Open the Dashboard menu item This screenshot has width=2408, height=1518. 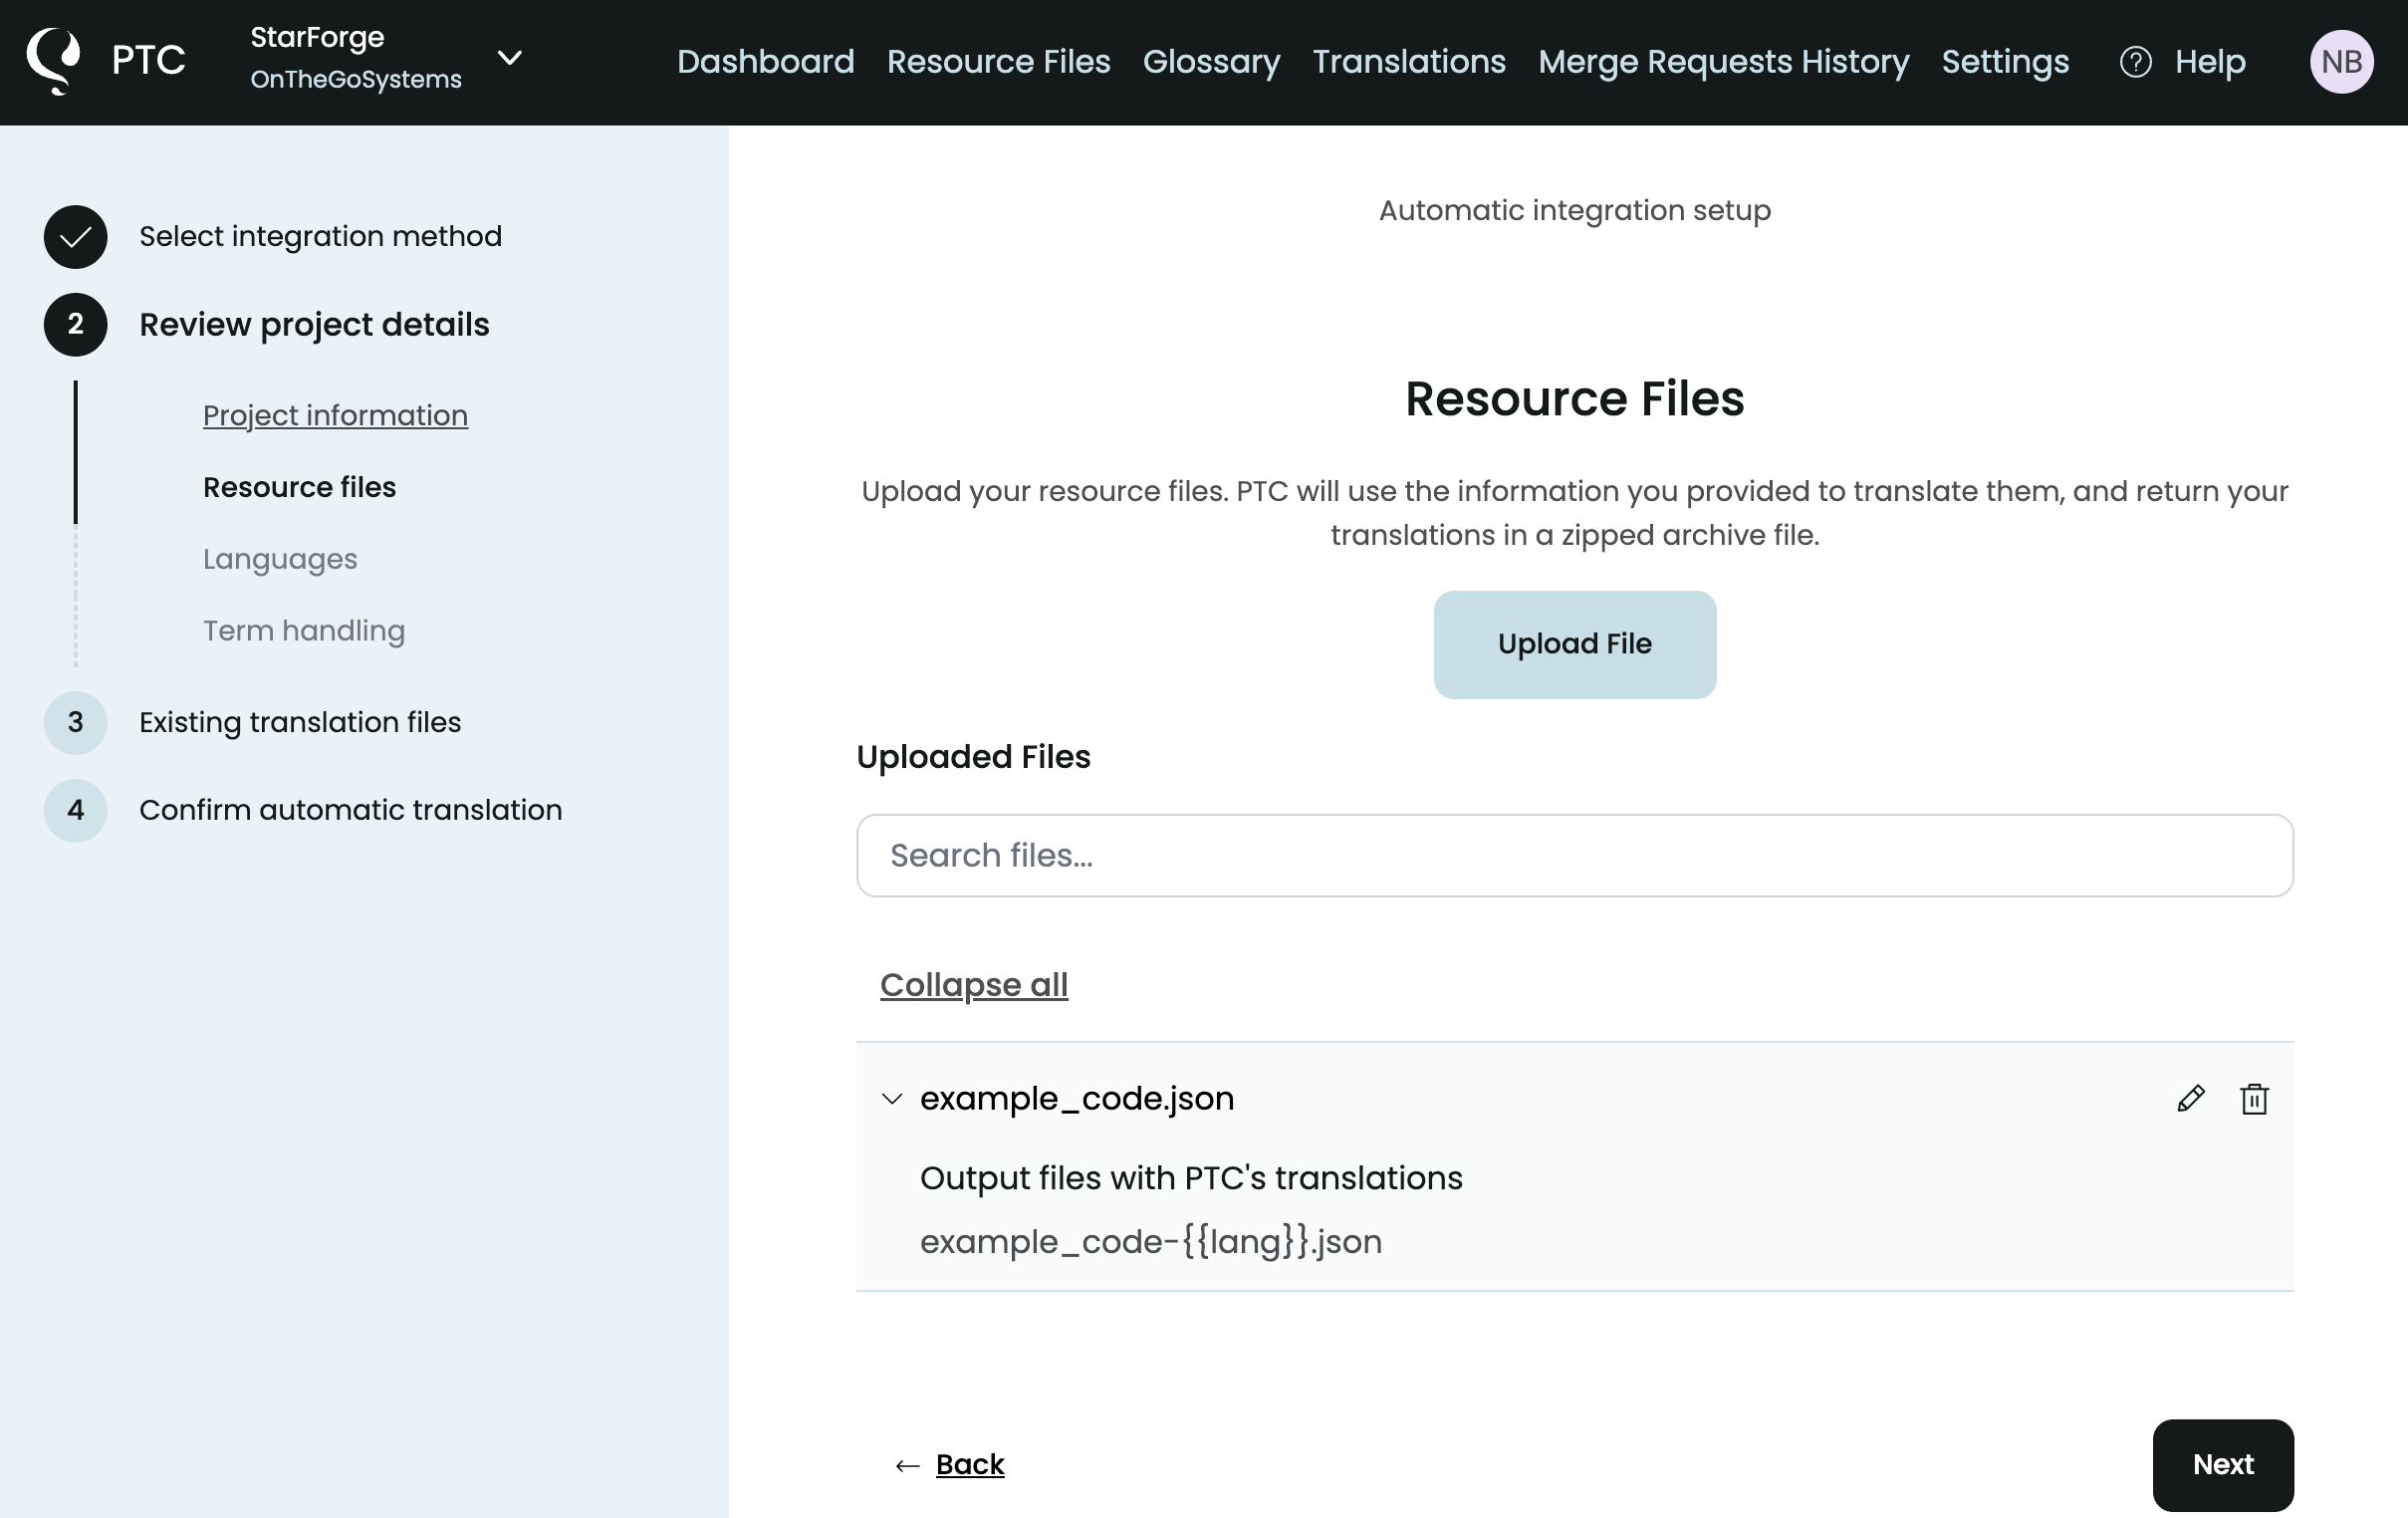pos(765,62)
